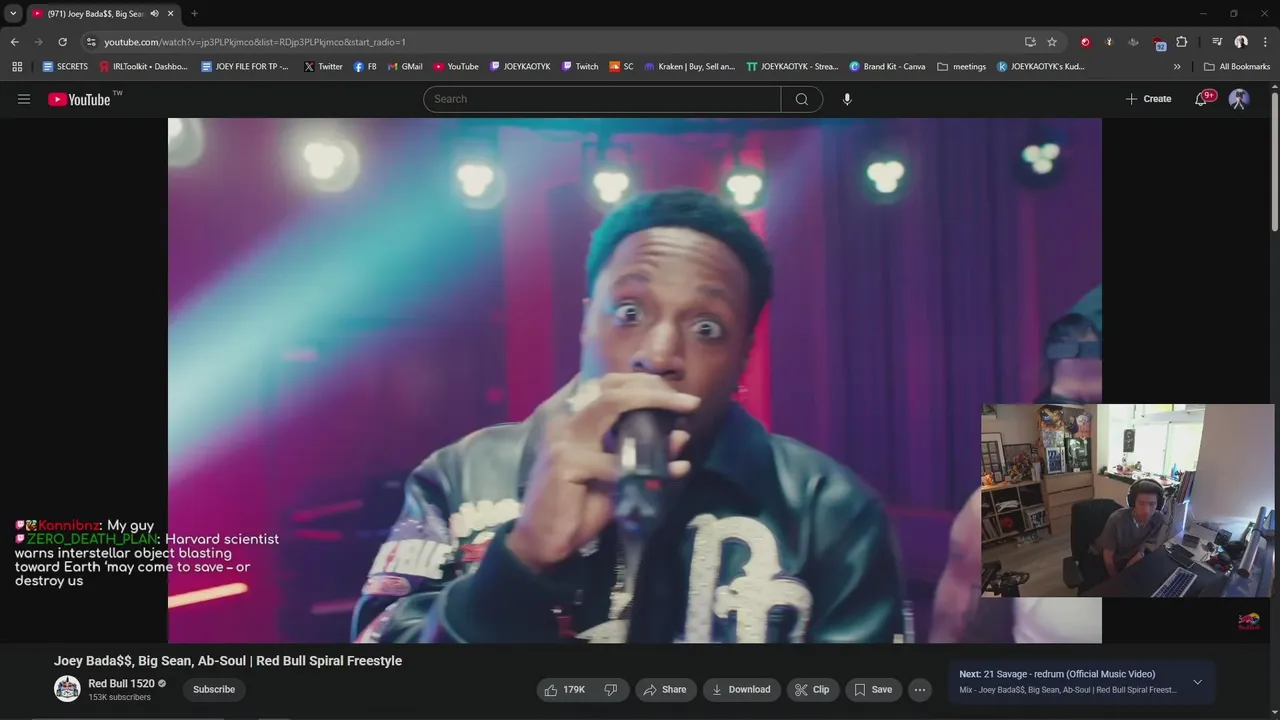Click the video title text
Image resolution: width=1280 pixels, height=720 pixels.
click(x=228, y=661)
